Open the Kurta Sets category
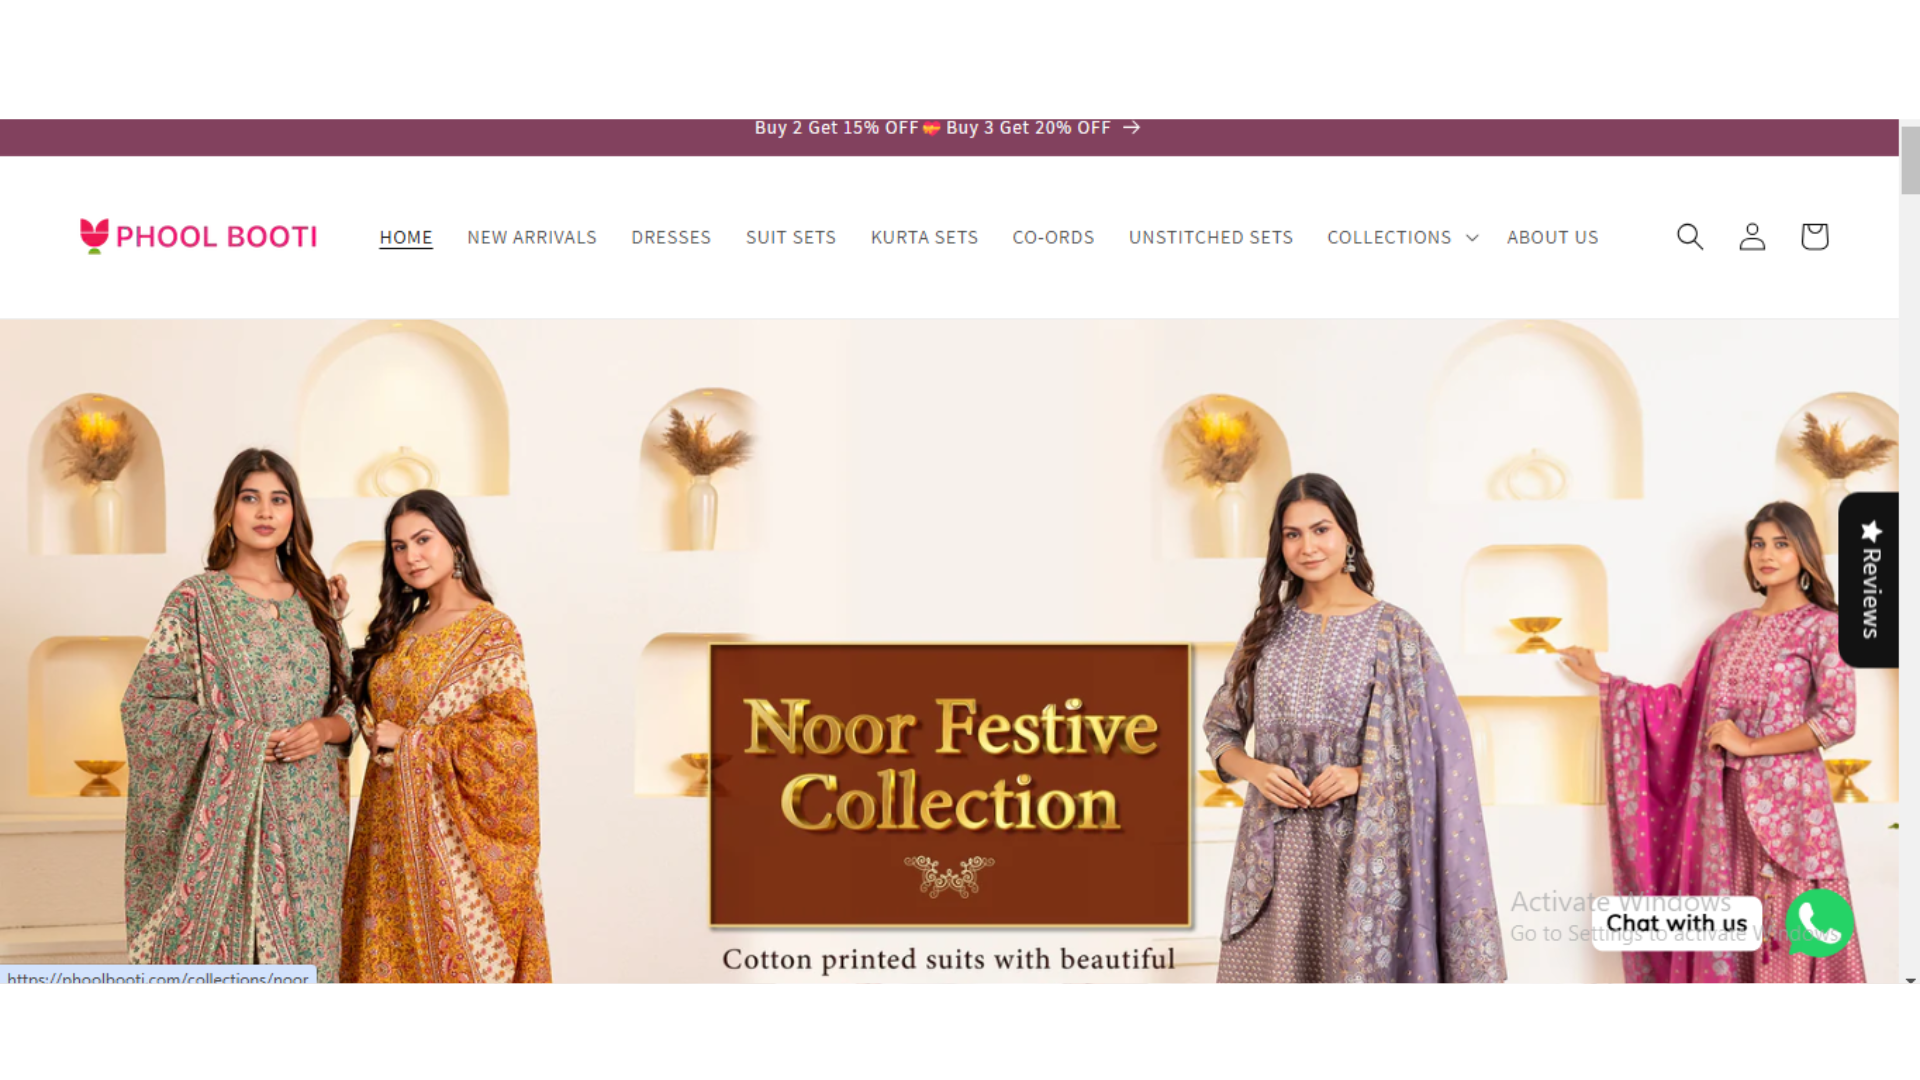Viewport: 1920px width, 1080px height. click(924, 238)
